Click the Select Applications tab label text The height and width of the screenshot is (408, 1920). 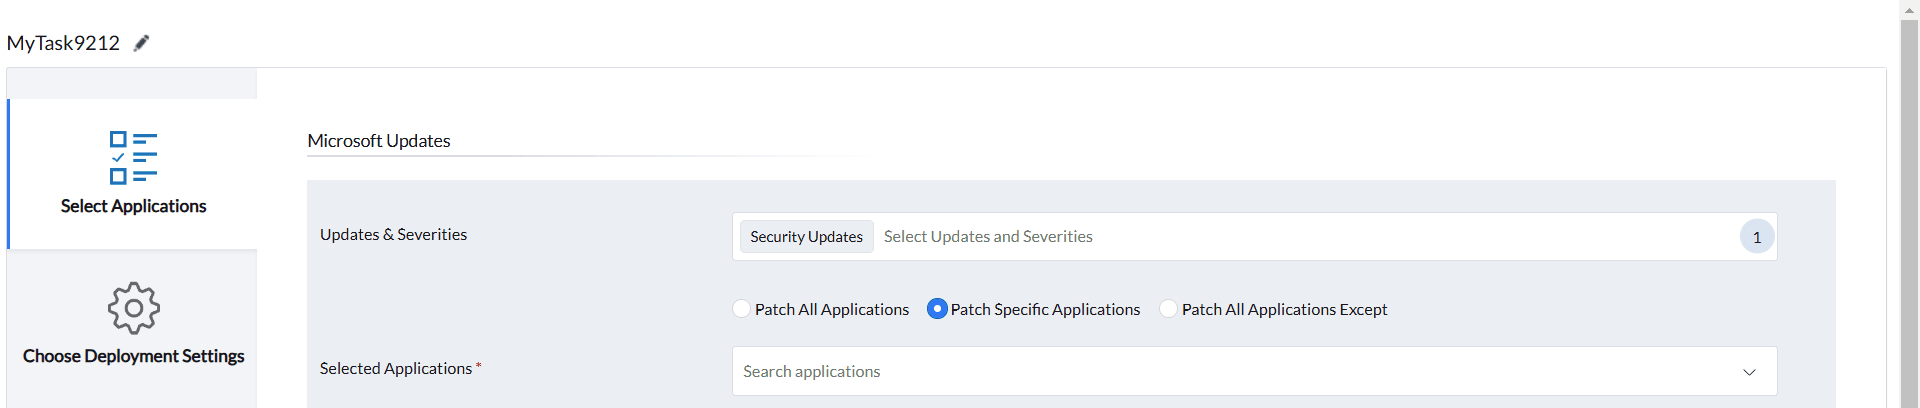click(133, 206)
